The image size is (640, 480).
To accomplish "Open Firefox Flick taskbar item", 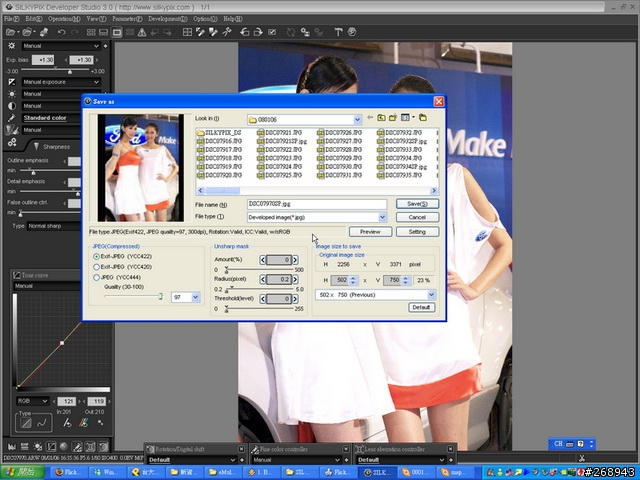I will pyautogui.click(x=68, y=472).
